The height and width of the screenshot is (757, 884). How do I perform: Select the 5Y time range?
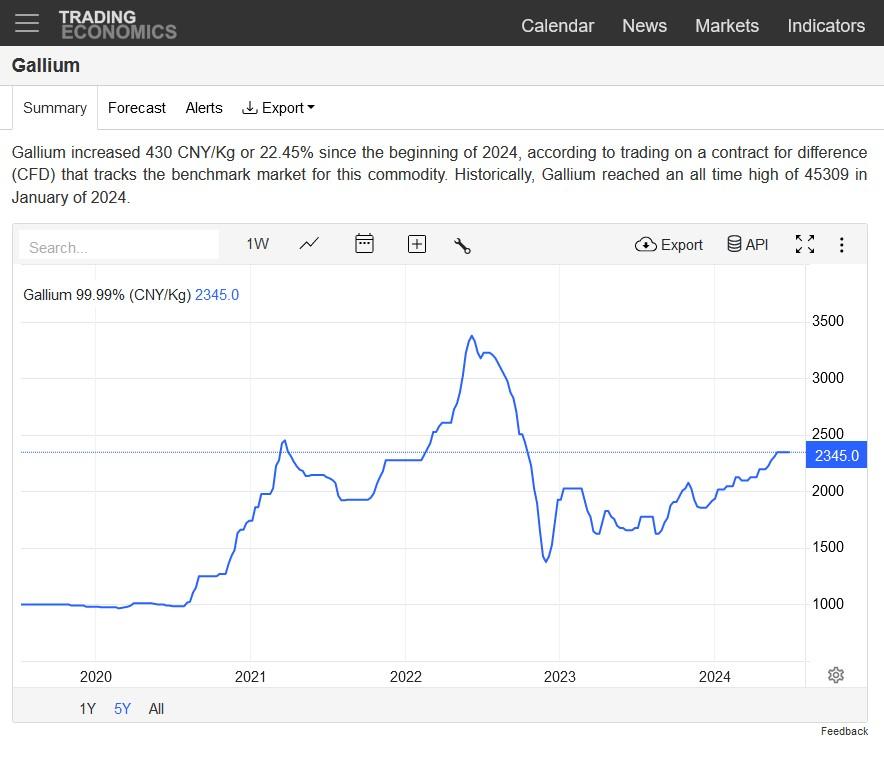tap(122, 709)
